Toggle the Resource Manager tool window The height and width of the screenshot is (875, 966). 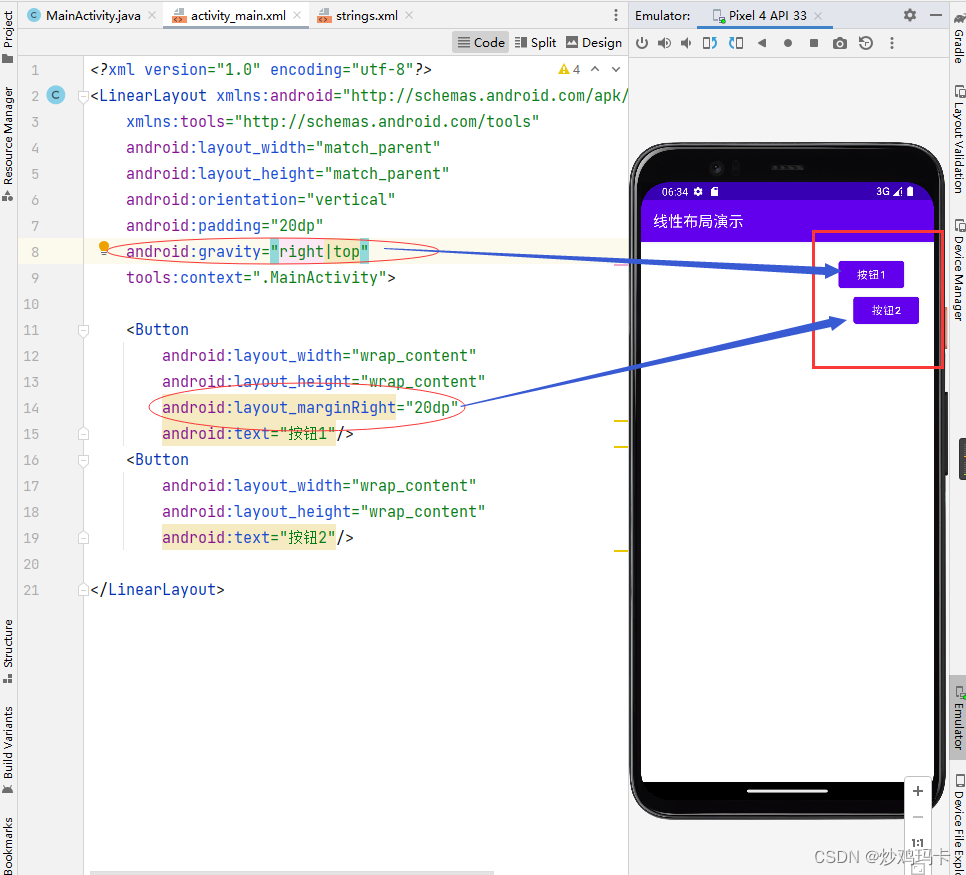tap(8, 144)
